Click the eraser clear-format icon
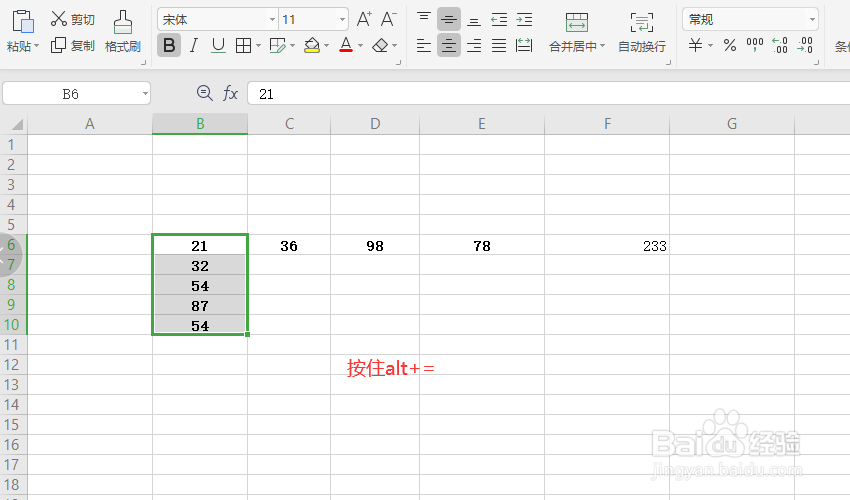The image size is (850, 500). coord(380,46)
